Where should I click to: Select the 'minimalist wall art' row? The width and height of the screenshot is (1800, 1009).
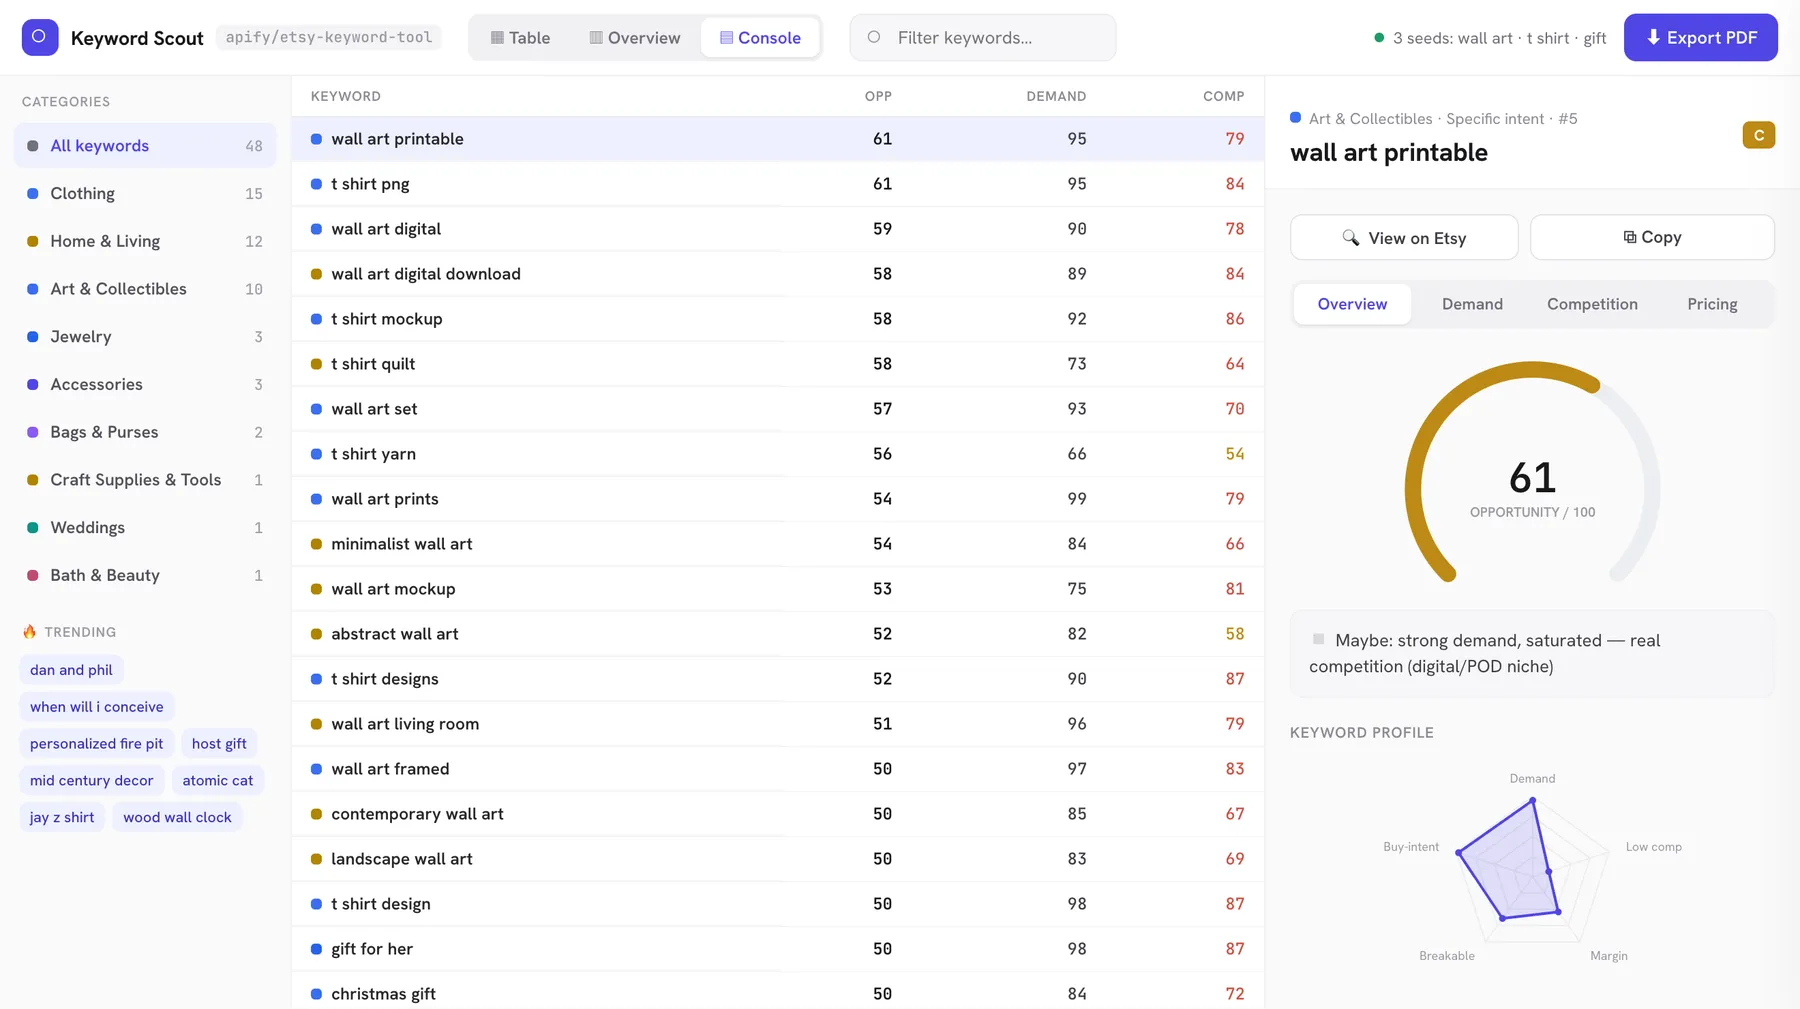(778, 544)
